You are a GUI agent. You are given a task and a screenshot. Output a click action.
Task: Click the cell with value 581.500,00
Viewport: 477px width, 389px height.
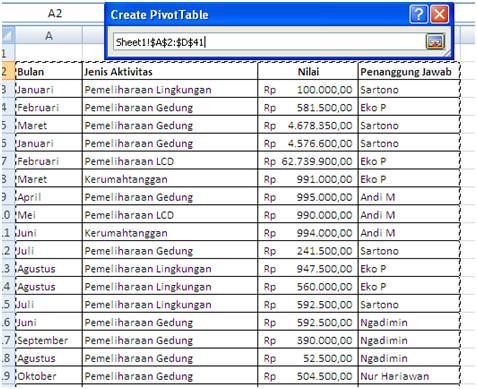pos(308,108)
